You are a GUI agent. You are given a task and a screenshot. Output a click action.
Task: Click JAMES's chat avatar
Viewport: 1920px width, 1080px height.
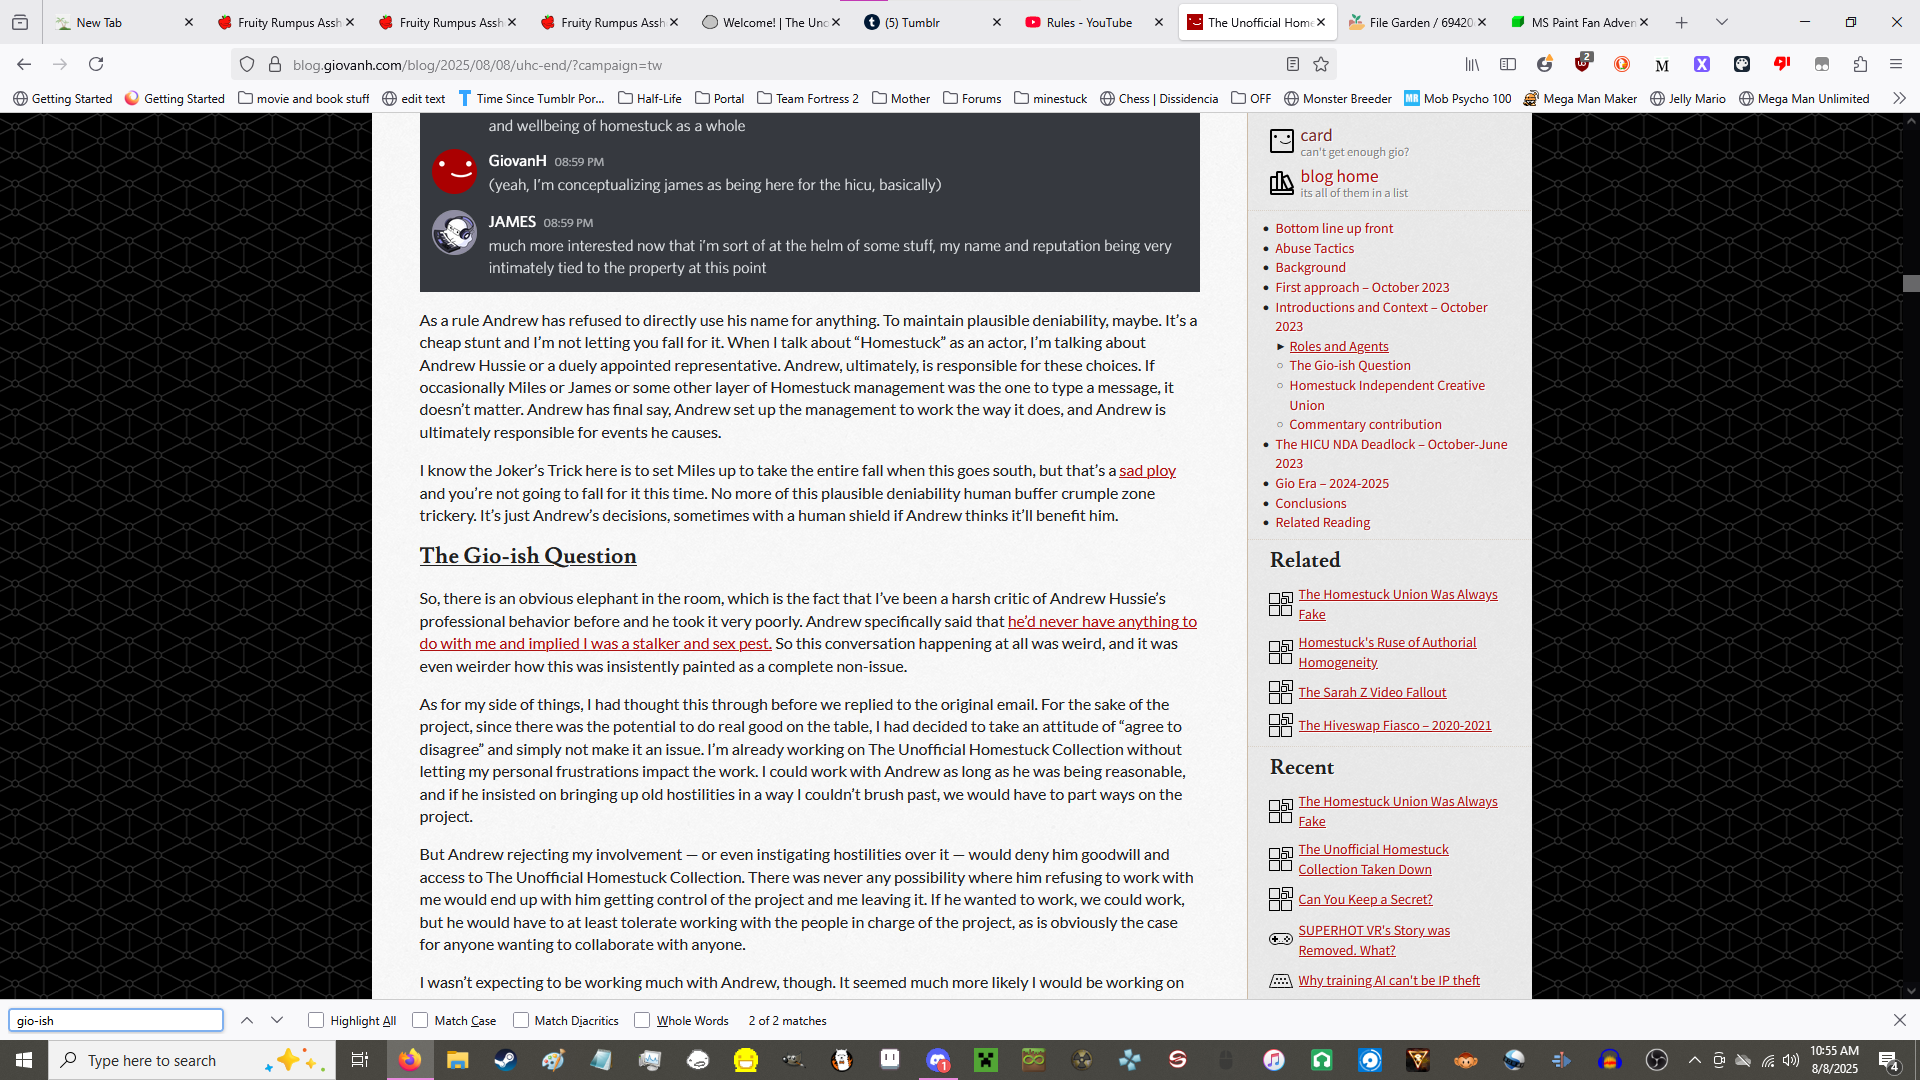coord(454,232)
